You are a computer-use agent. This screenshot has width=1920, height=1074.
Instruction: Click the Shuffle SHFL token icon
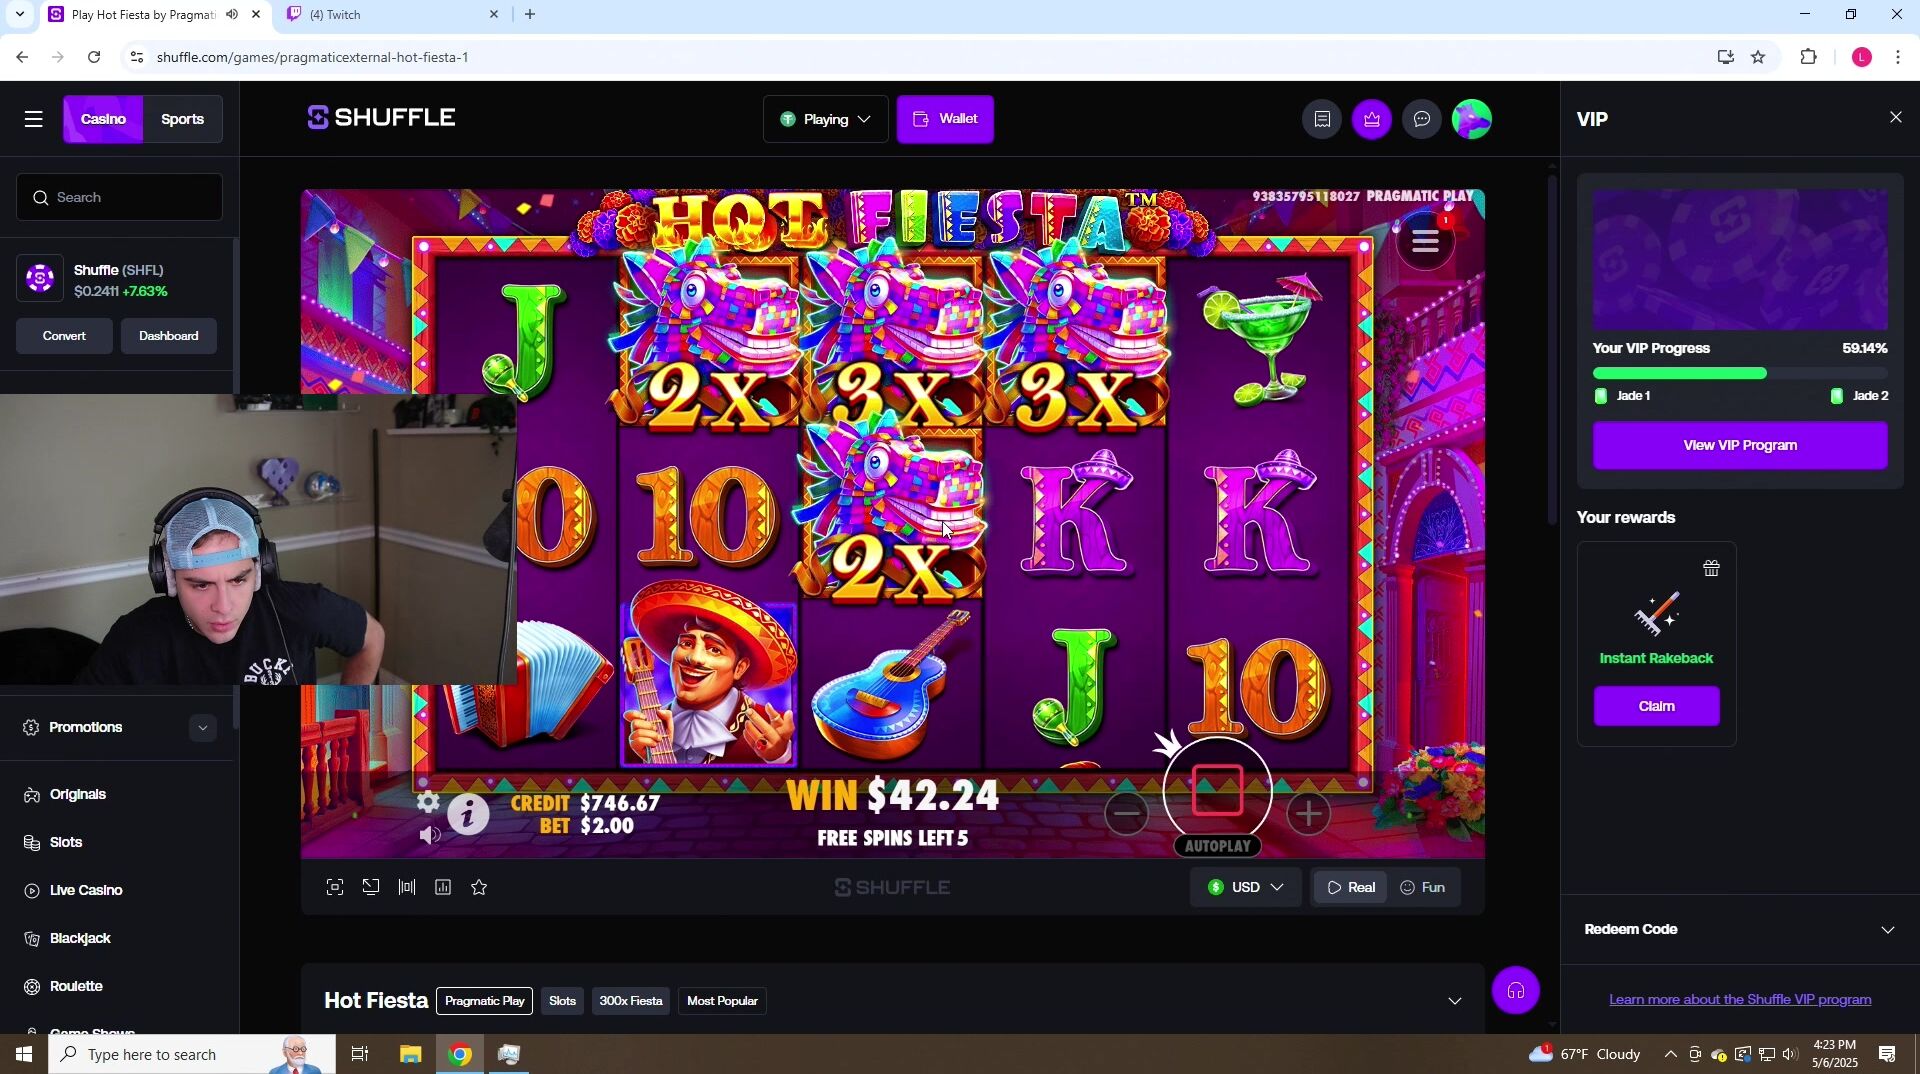coord(40,279)
